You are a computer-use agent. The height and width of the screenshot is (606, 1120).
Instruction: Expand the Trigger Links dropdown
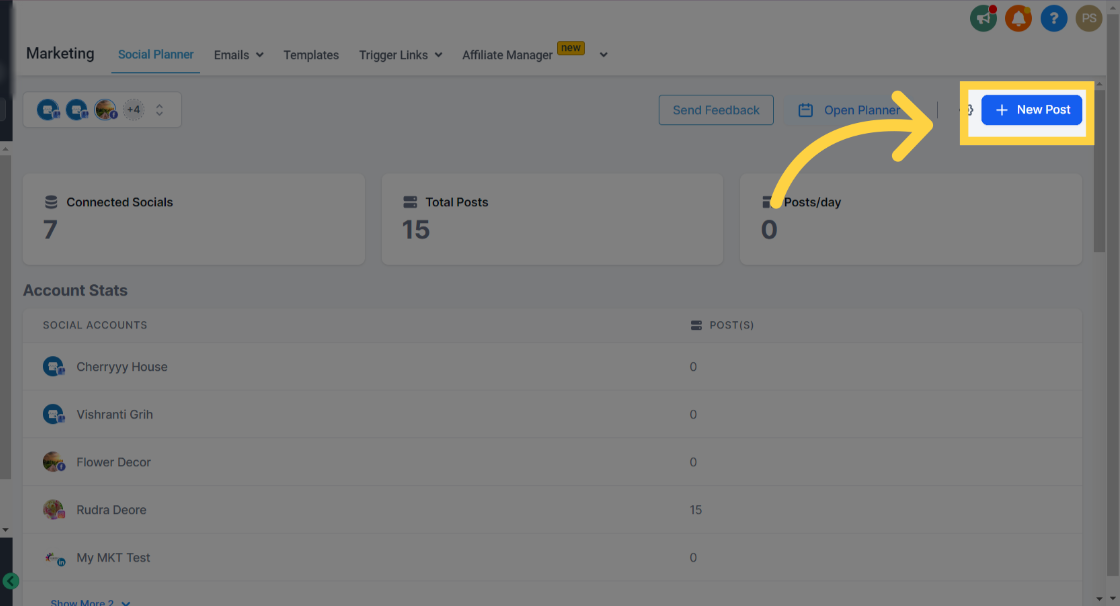[401, 55]
